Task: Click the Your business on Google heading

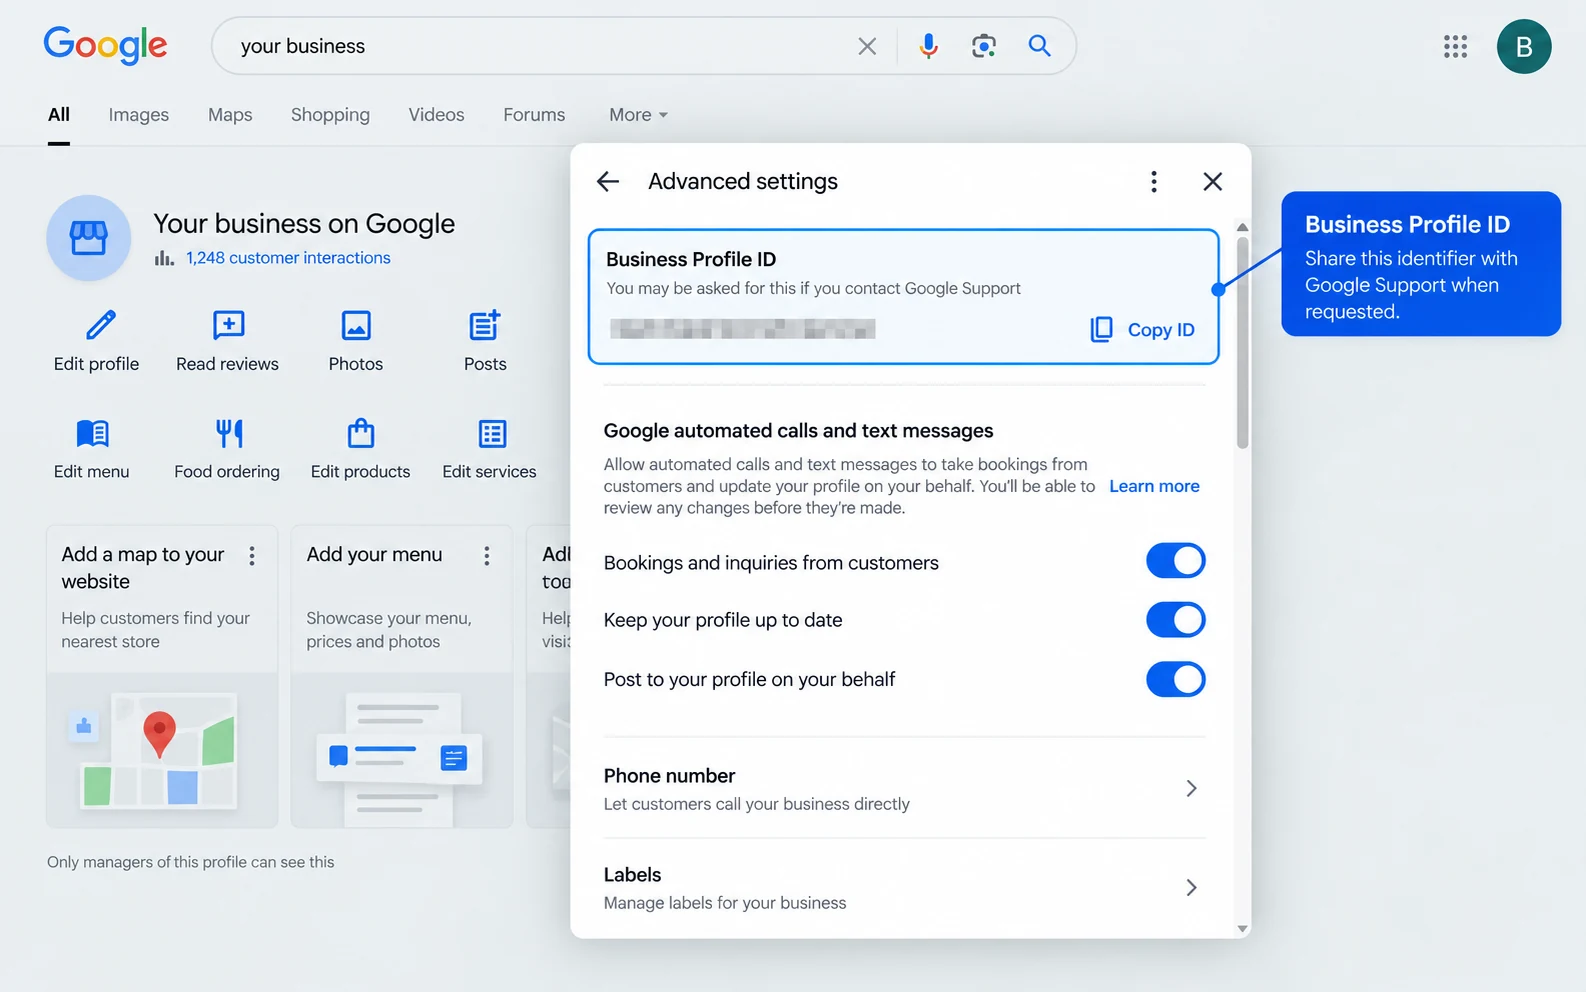Action: coord(304,224)
